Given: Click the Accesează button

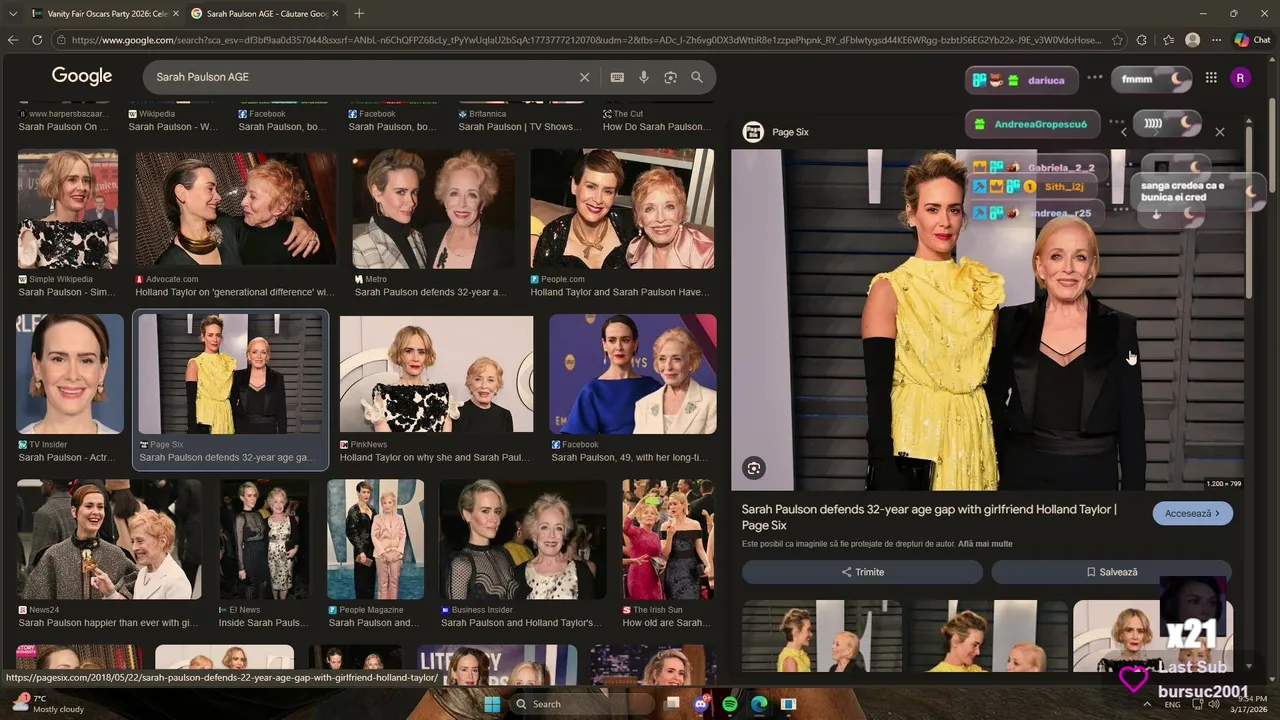Looking at the screenshot, I should [x=1192, y=513].
